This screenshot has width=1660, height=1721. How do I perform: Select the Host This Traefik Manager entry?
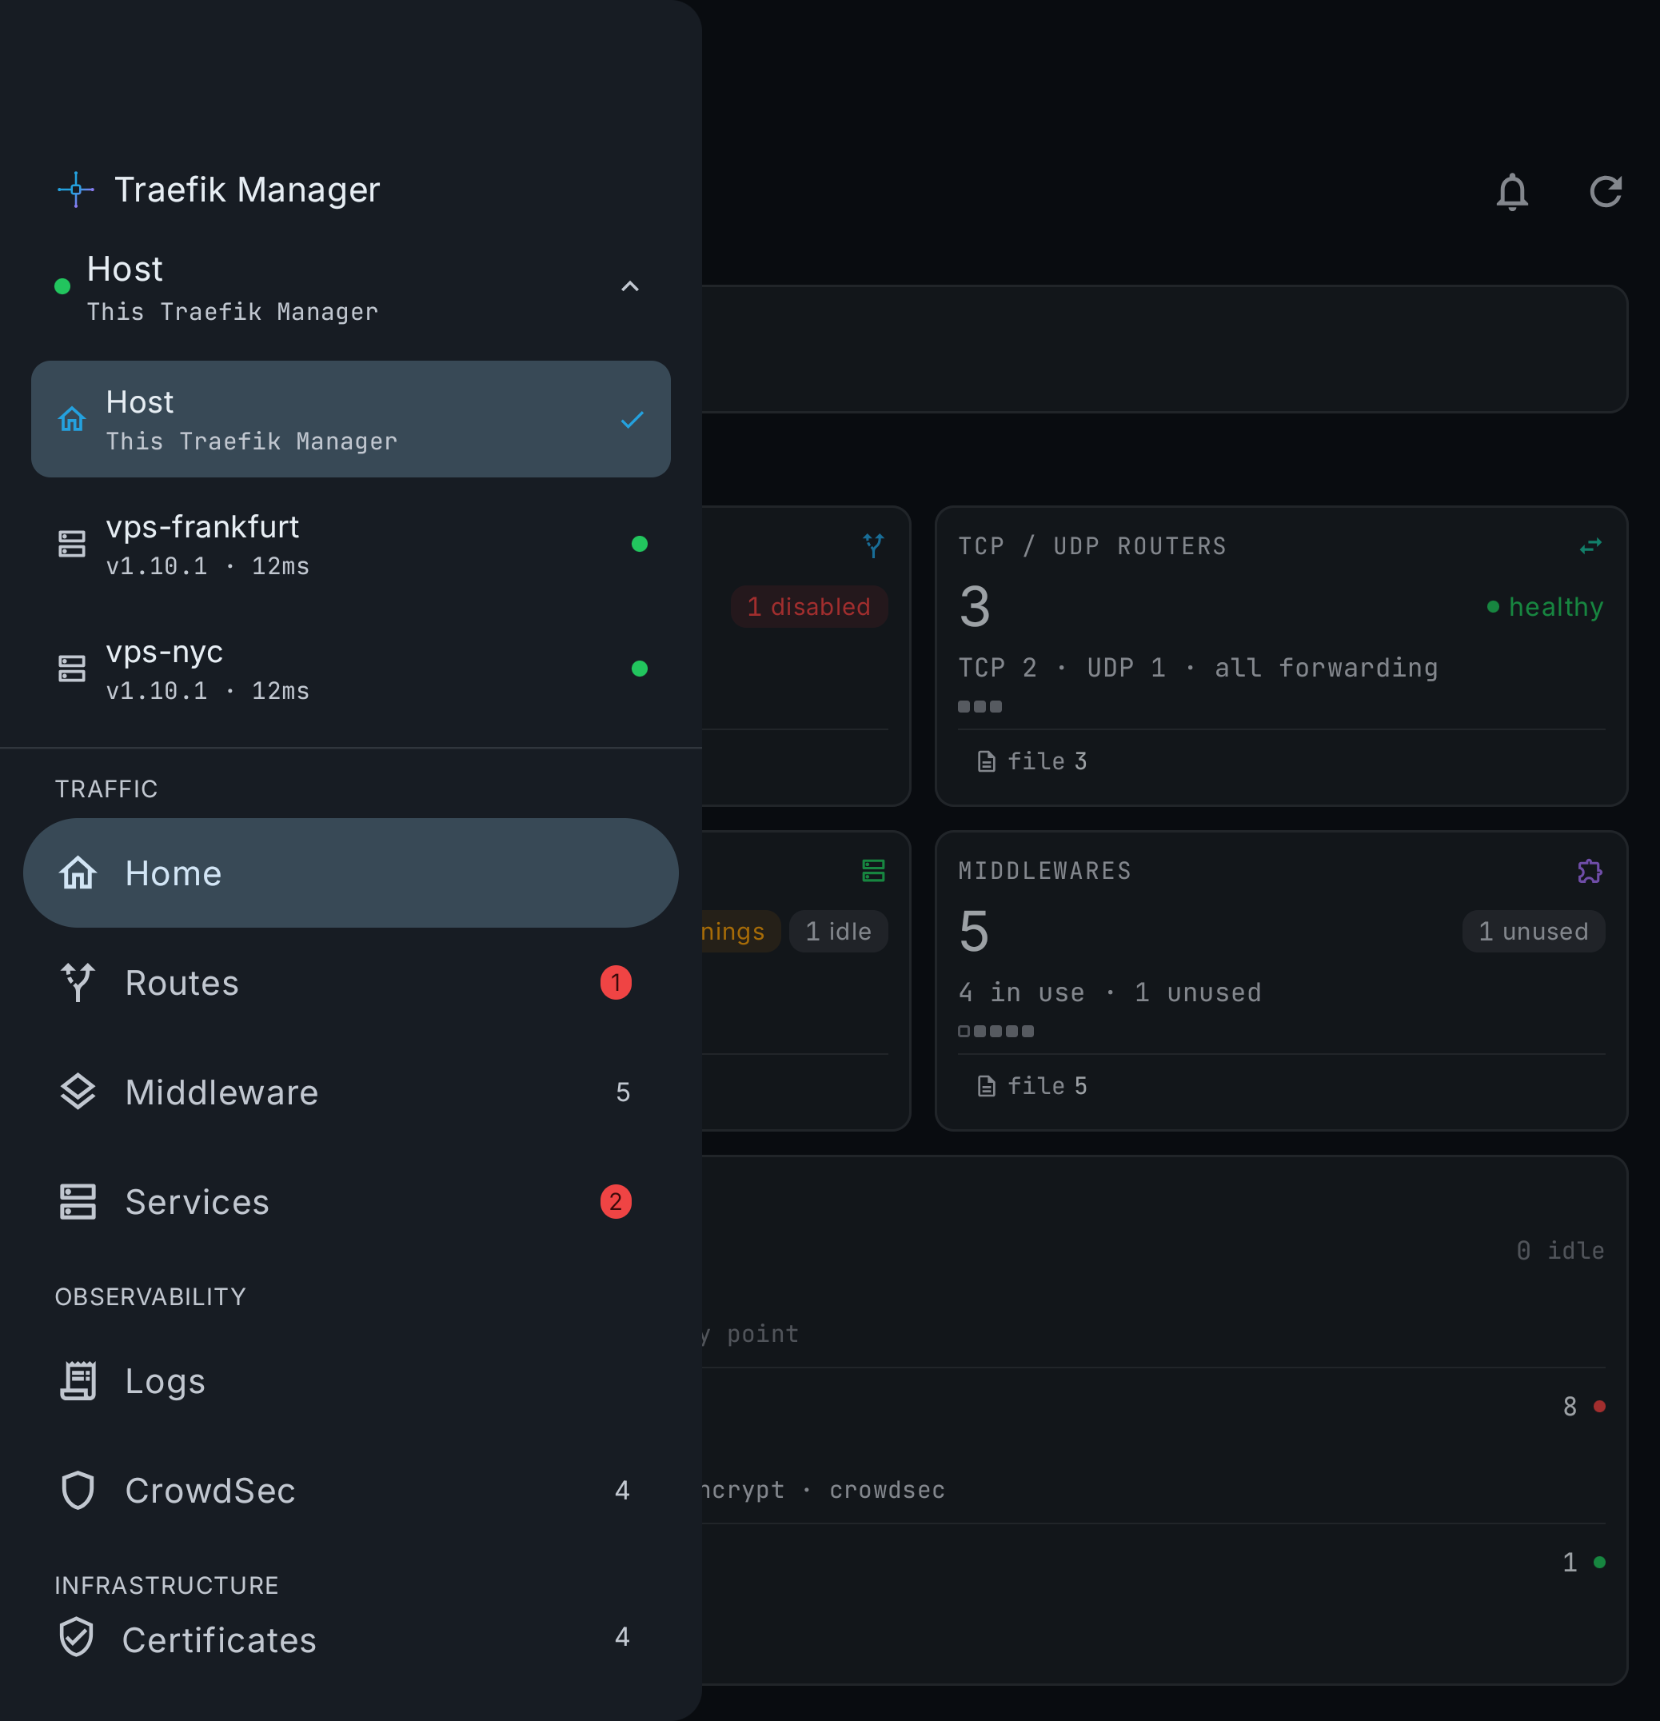click(x=351, y=419)
